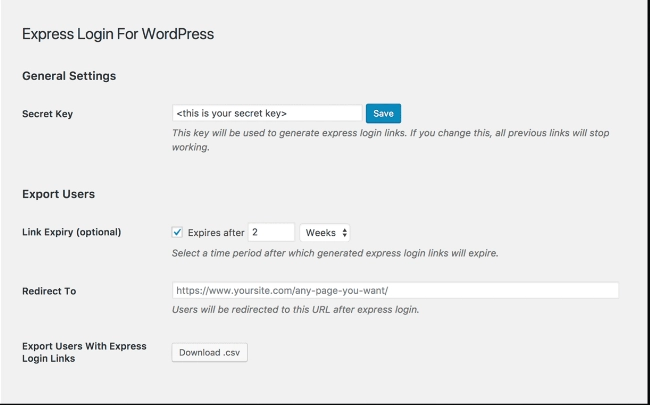Viewport: 650px width, 405px height.
Task: Click 'Users will be redirected' help text
Action: [295, 310]
